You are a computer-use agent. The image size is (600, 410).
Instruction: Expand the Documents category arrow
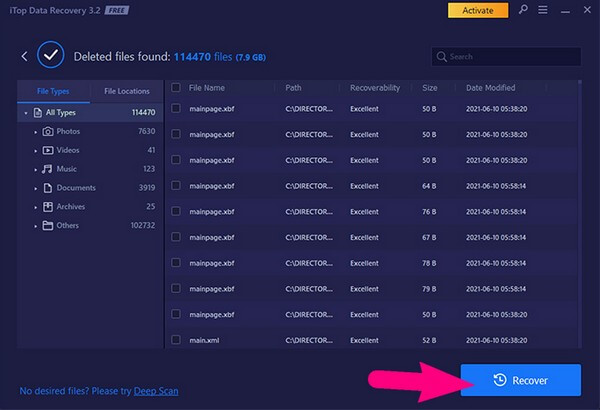36,188
